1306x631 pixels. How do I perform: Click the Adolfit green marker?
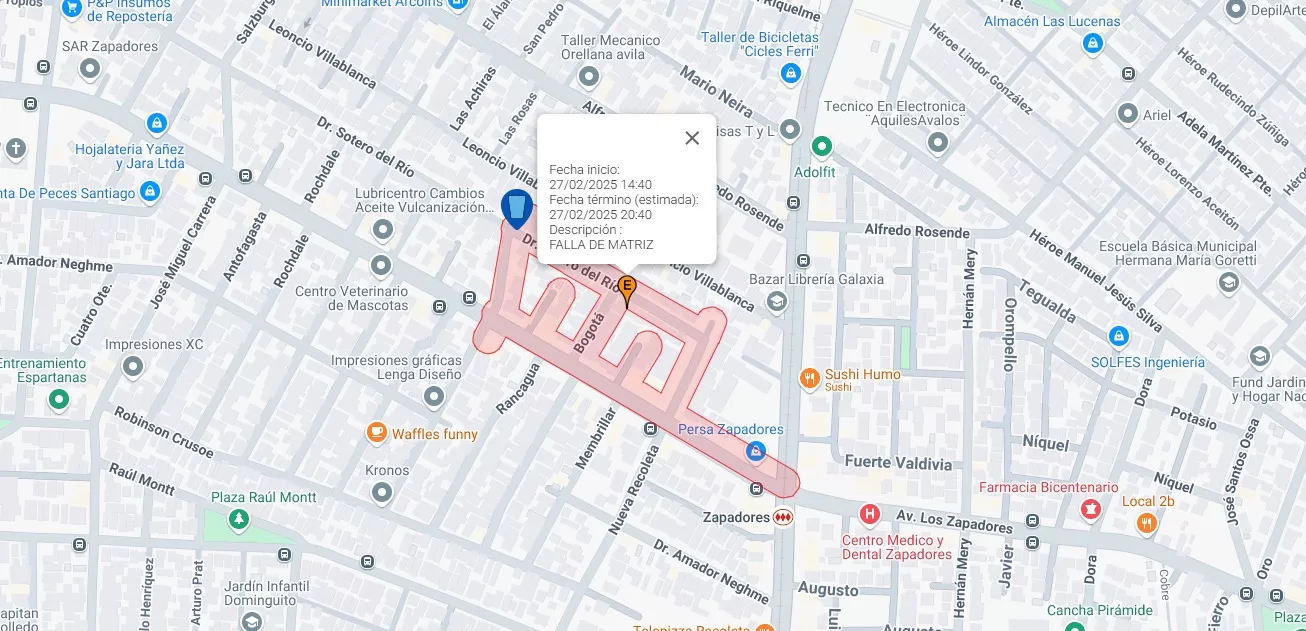(x=822, y=147)
